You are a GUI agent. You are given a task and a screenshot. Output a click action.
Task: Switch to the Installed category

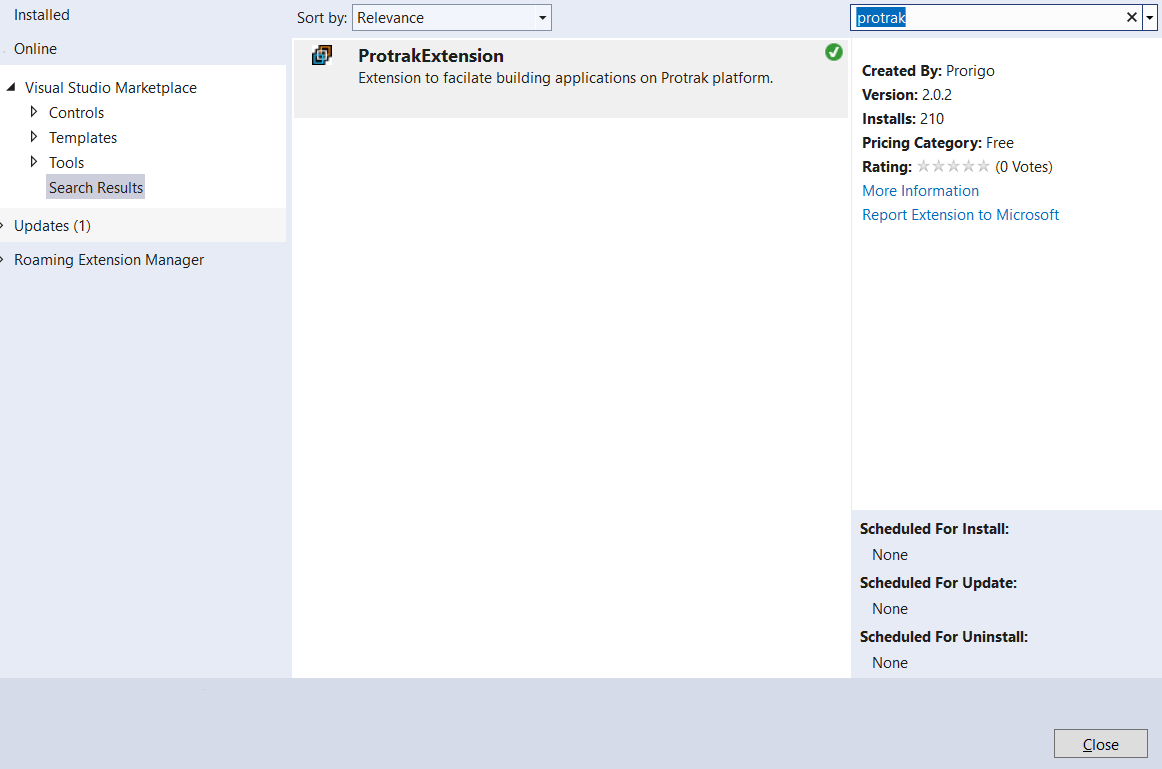[42, 15]
